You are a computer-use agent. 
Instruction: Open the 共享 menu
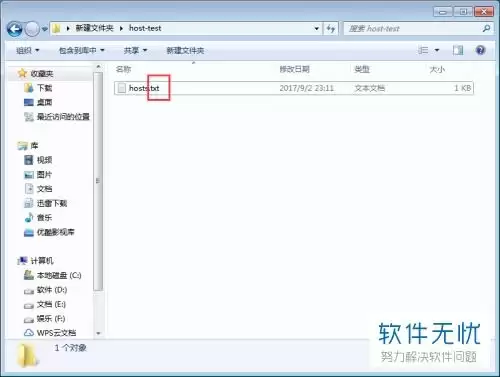pyautogui.click(x=135, y=51)
